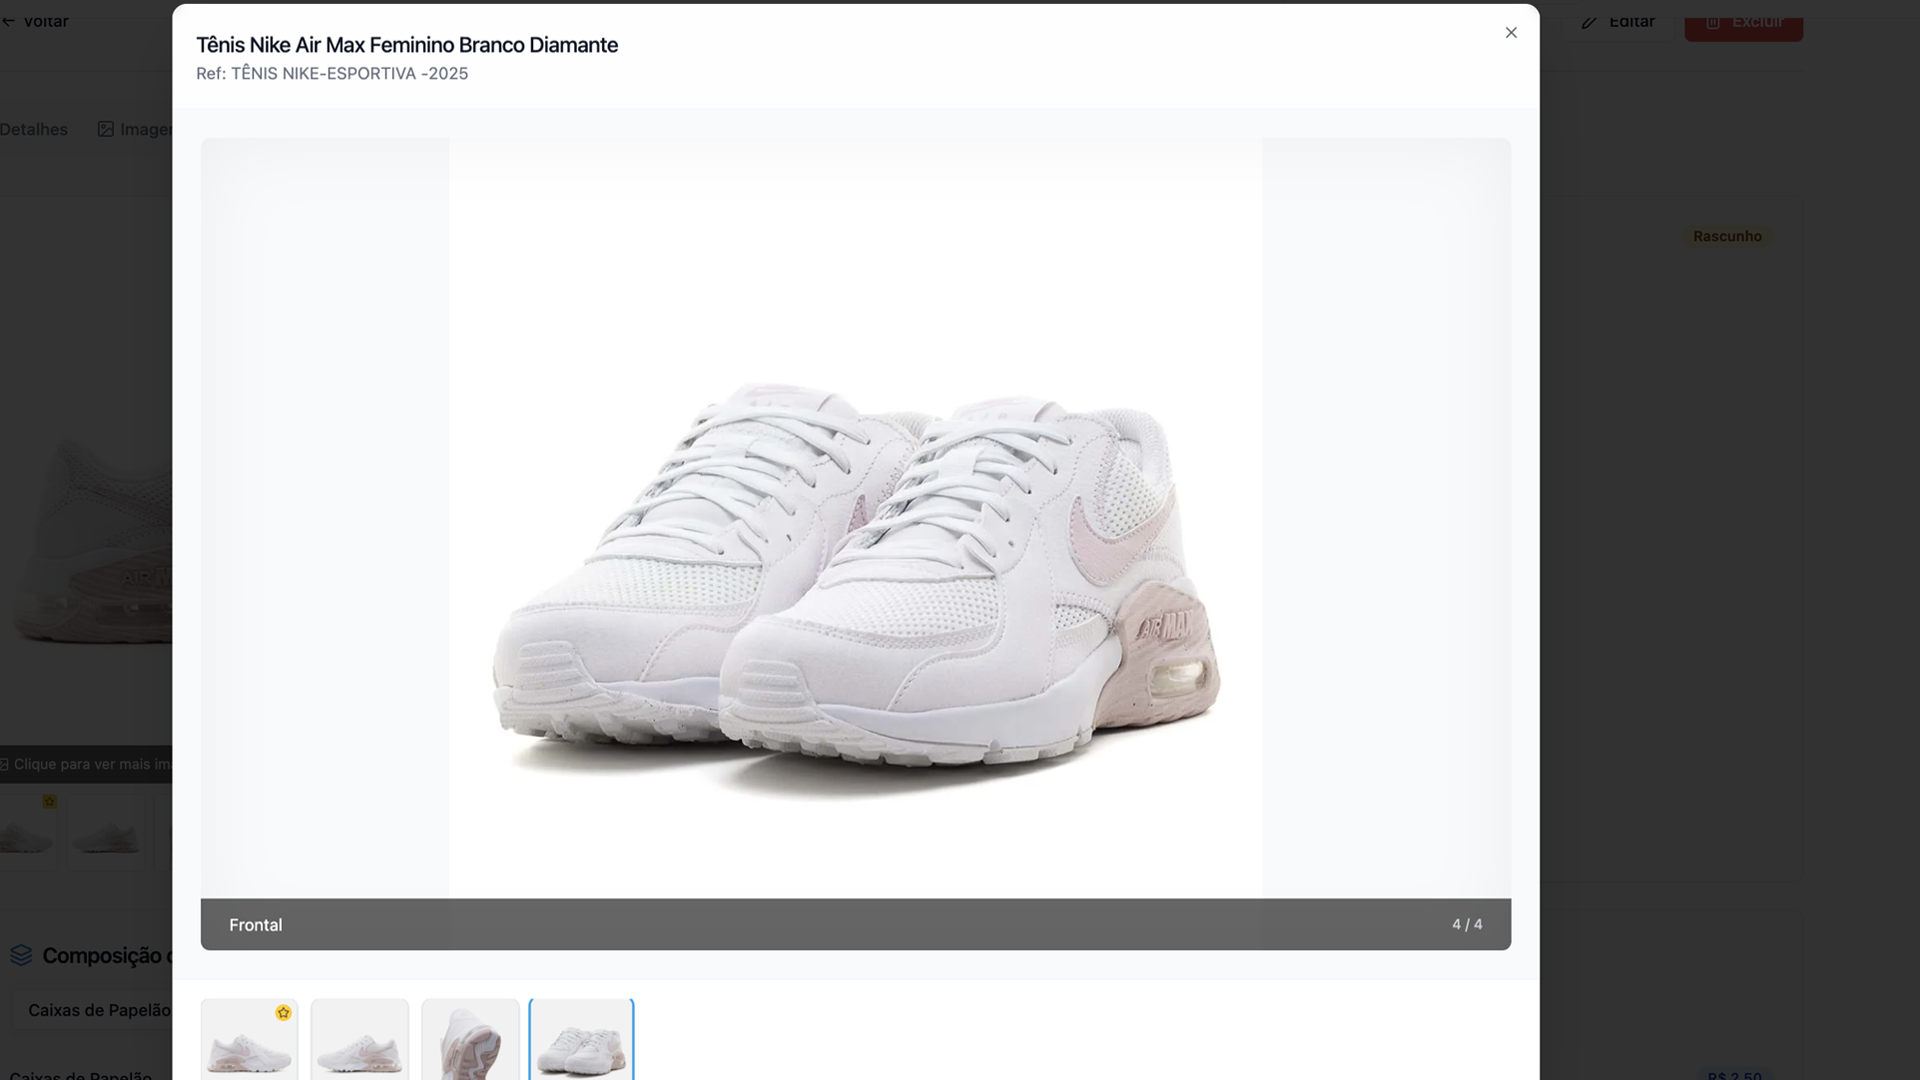Click the 'Frontal' caption label

coord(256,925)
